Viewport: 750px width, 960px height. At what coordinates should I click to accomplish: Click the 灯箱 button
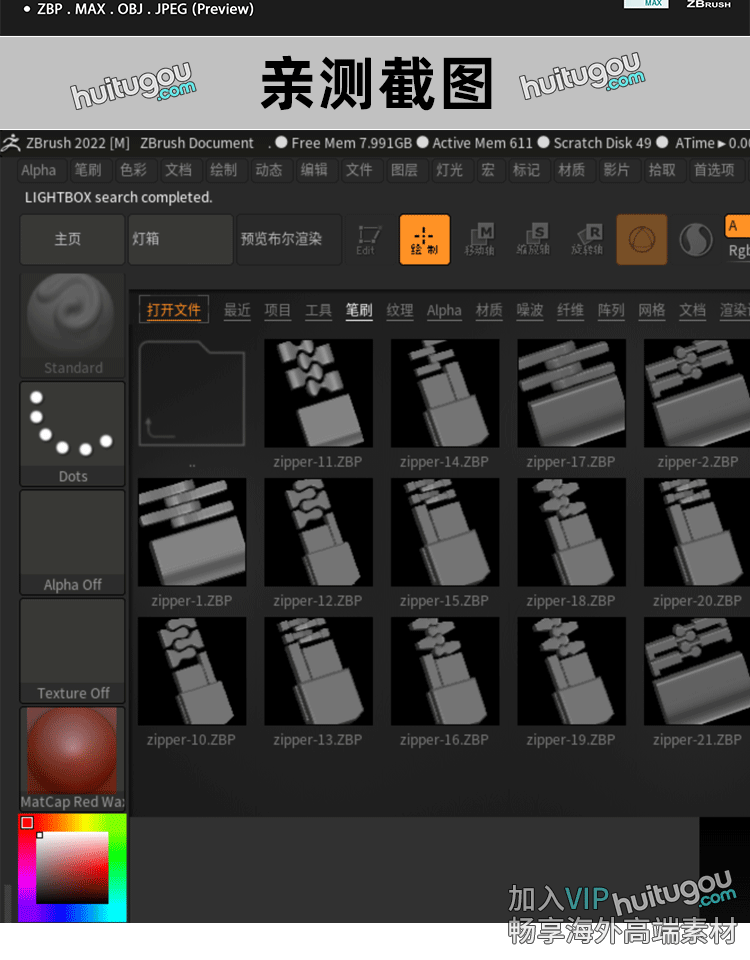click(x=181, y=239)
